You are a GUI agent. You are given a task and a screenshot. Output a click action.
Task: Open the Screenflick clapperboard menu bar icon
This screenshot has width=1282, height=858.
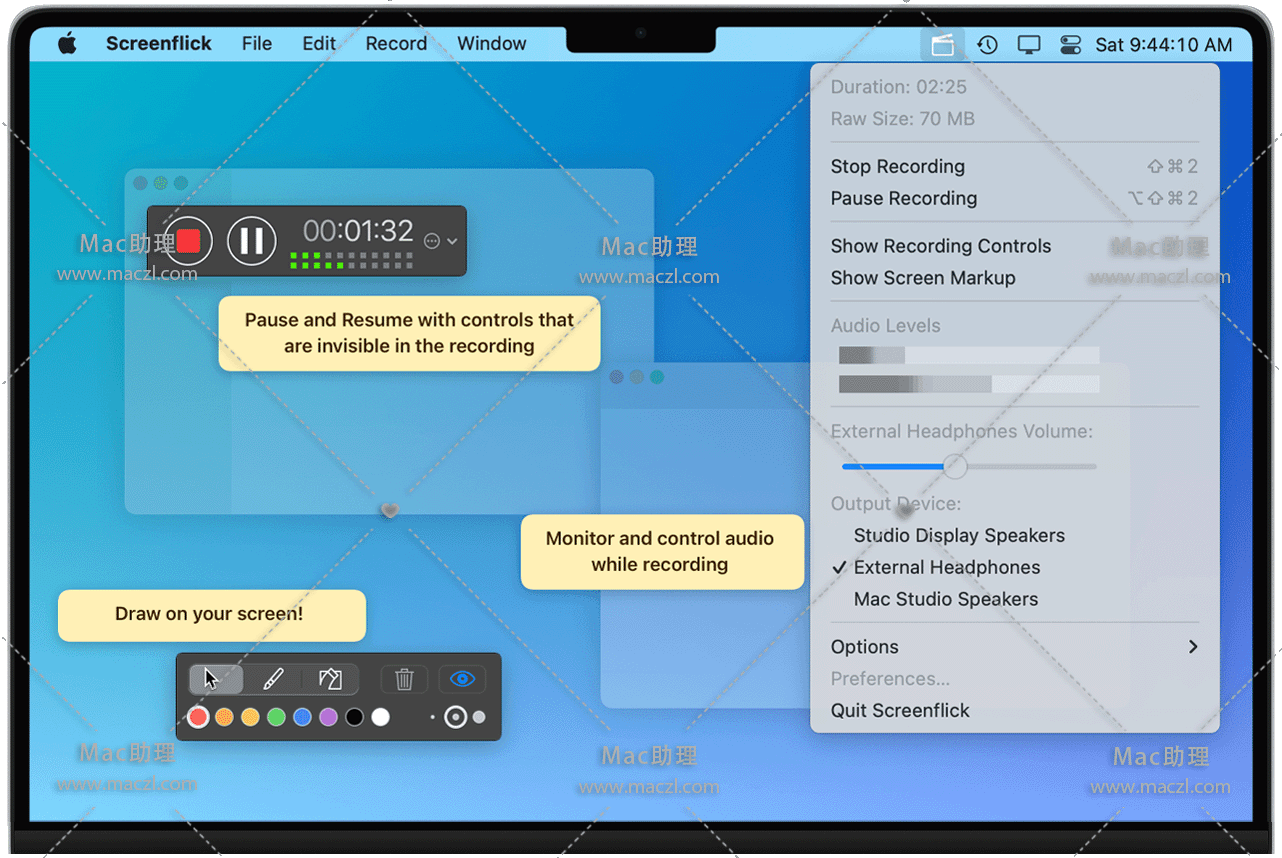point(942,44)
